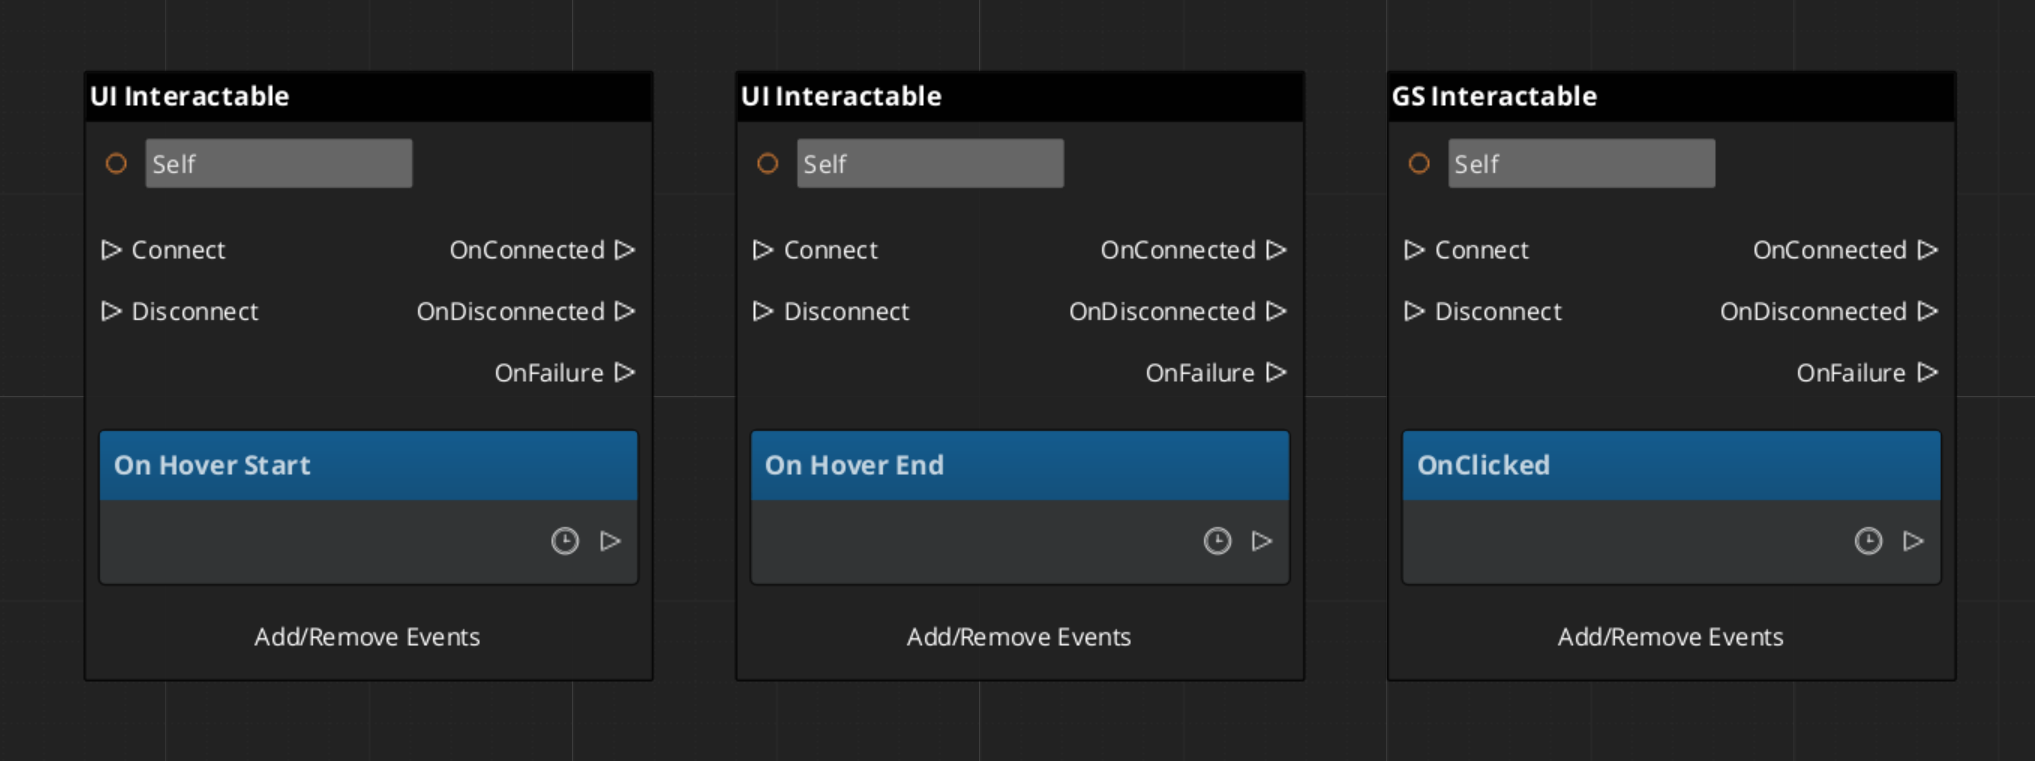Click the Self input port circle on GS Interactable
Image resolution: width=2035 pixels, height=761 pixels.
pyautogui.click(x=1418, y=163)
